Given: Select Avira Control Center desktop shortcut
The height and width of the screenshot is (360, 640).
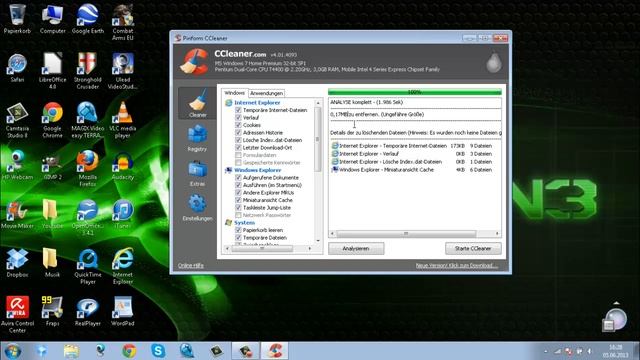Looking at the screenshot, I should point(17,315).
